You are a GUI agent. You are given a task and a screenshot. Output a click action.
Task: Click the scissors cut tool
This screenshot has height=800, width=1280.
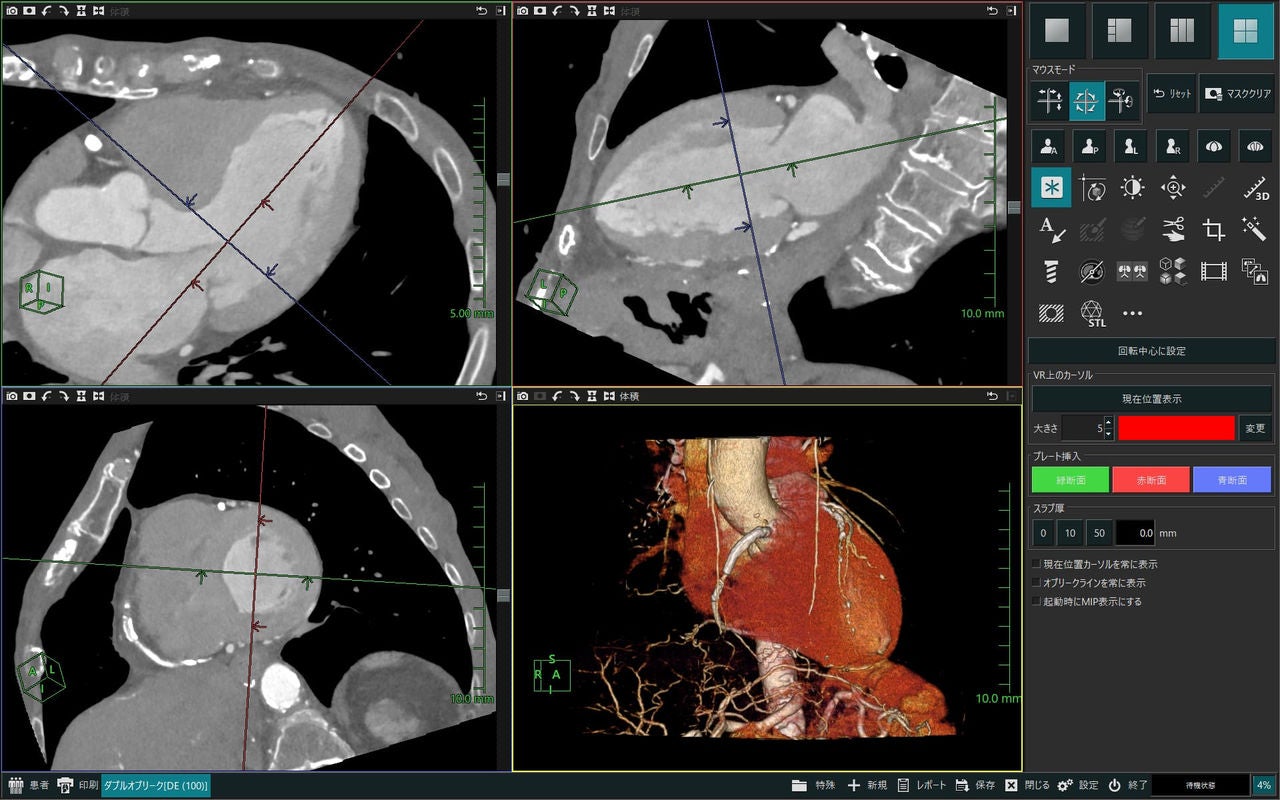1173,229
